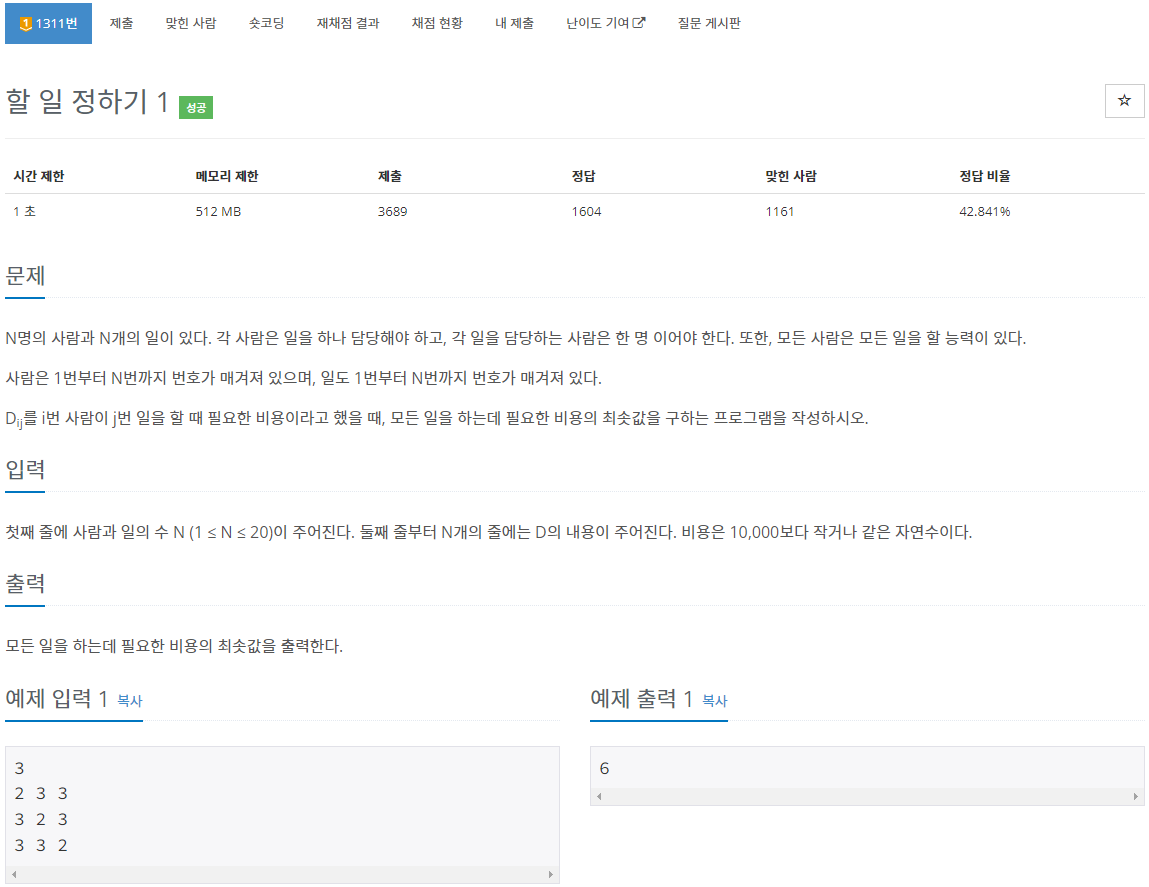Copy the sample output using 복사
This screenshot has width=1149, height=887.
click(x=714, y=700)
